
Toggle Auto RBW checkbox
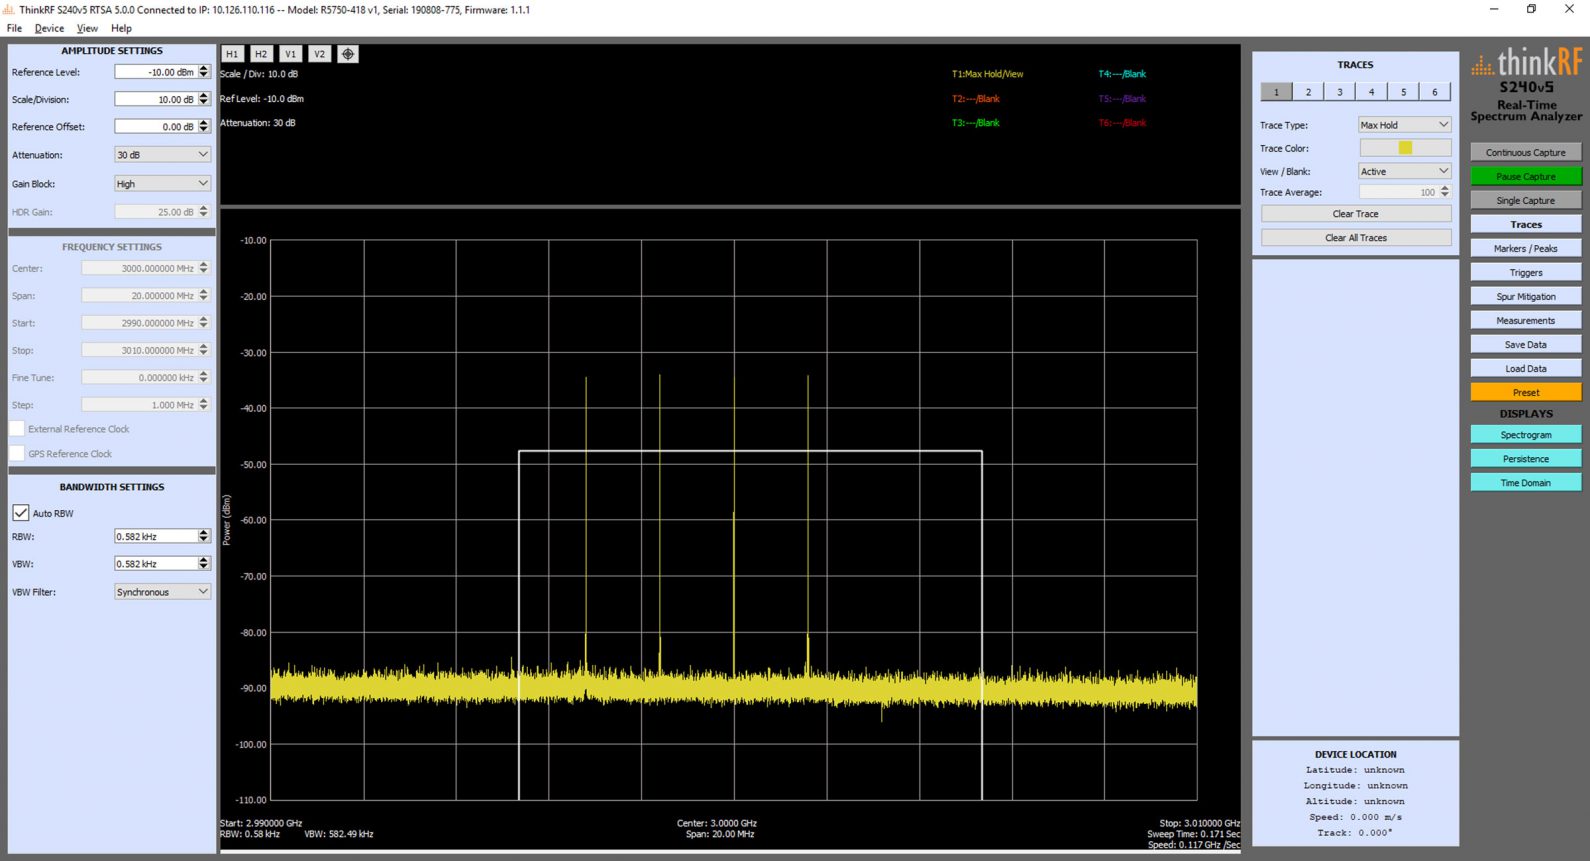[x=20, y=513]
